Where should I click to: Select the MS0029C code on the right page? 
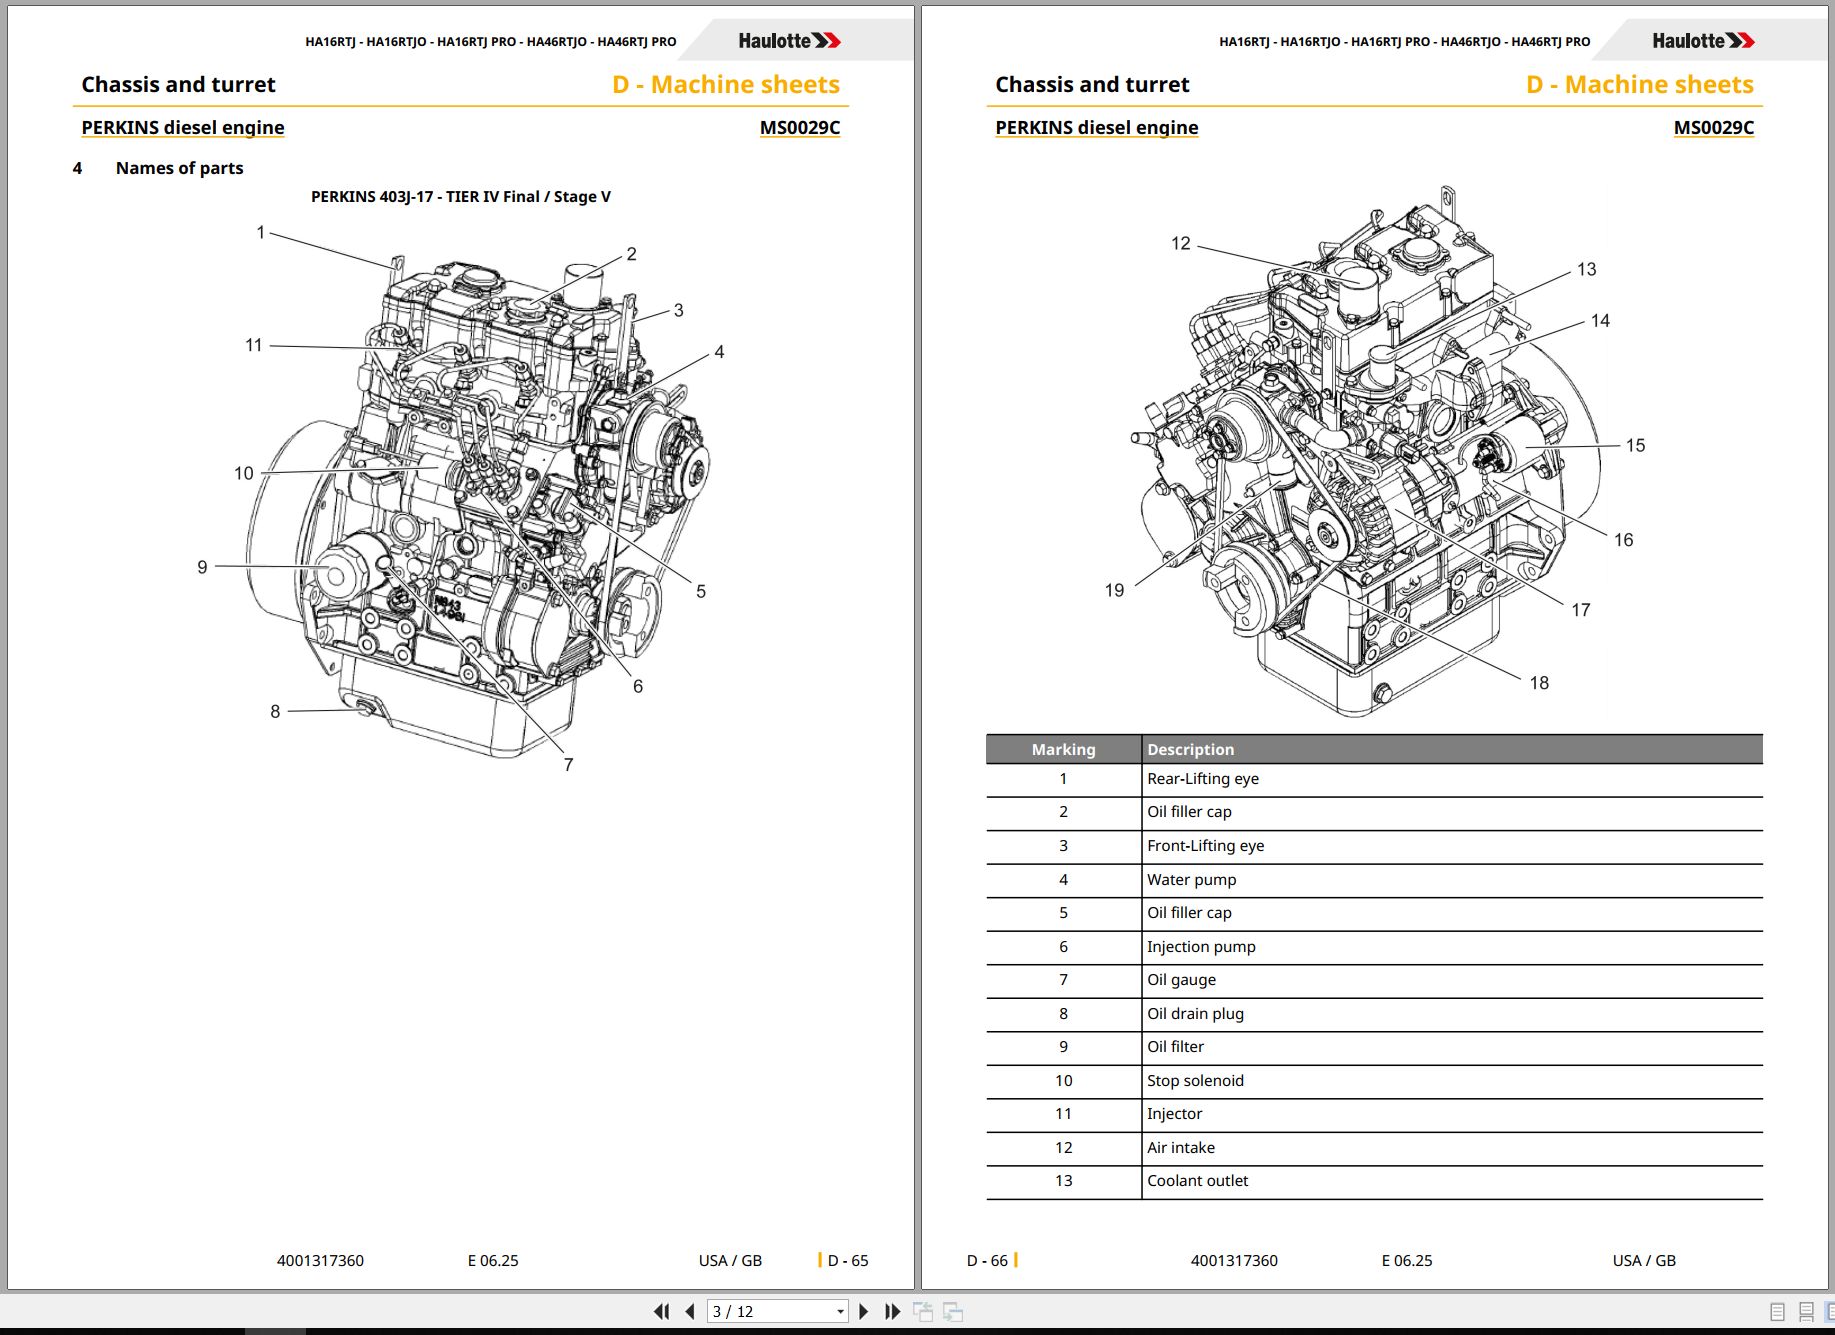(1714, 127)
